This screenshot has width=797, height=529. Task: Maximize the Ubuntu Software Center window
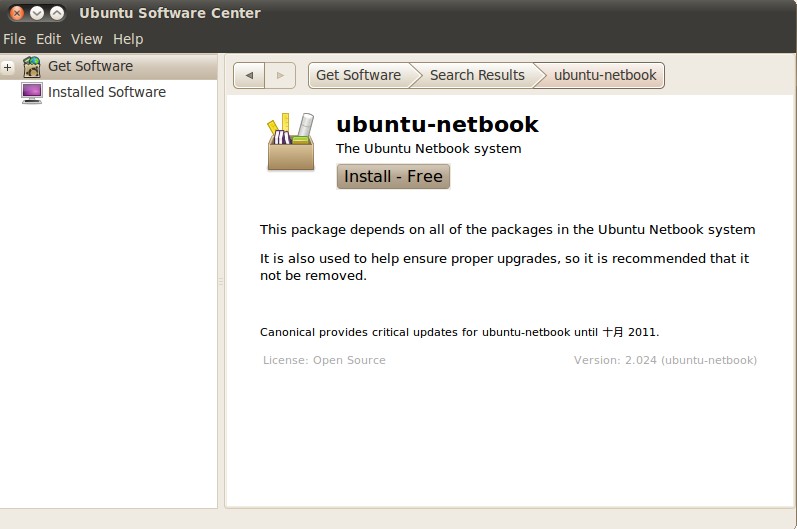pos(57,13)
